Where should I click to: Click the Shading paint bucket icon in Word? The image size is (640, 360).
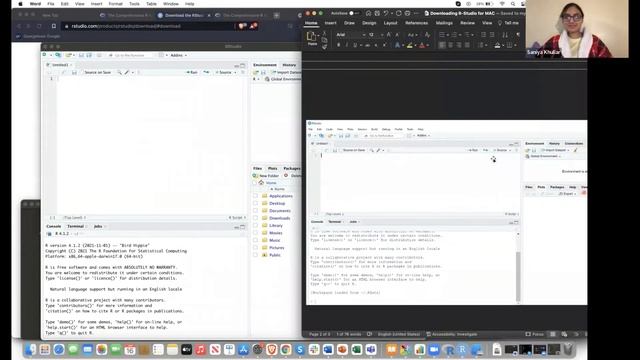[x=497, y=45]
